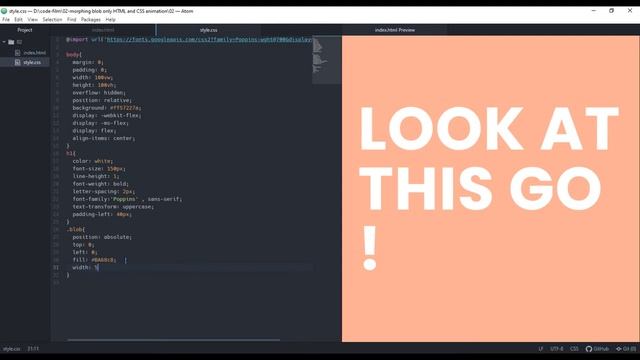The height and width of the screenshot is (360, 640).
Task: Click the body selector on line 3
Action: pyautogui.click(x=74, y=55)
